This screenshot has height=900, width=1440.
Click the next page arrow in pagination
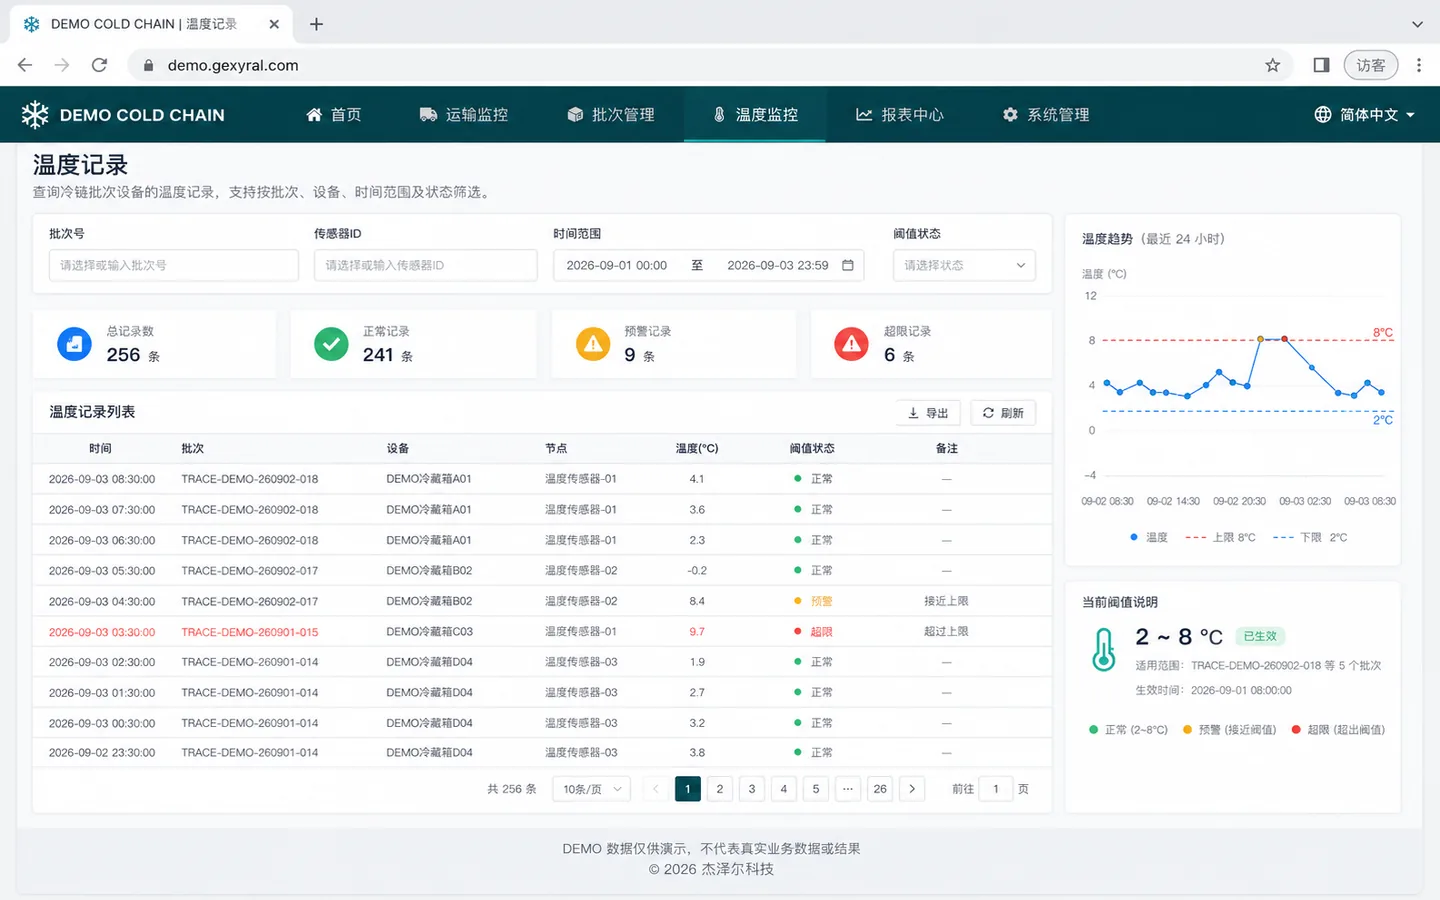(x=912, y=789)
